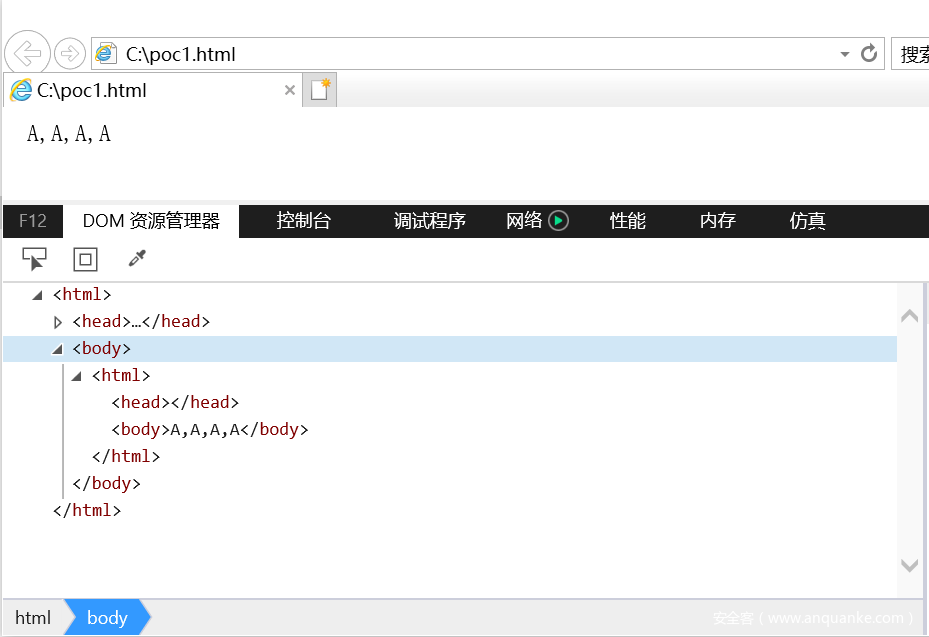Collapse the root html node
929x637 pixels.
(38, 295)
